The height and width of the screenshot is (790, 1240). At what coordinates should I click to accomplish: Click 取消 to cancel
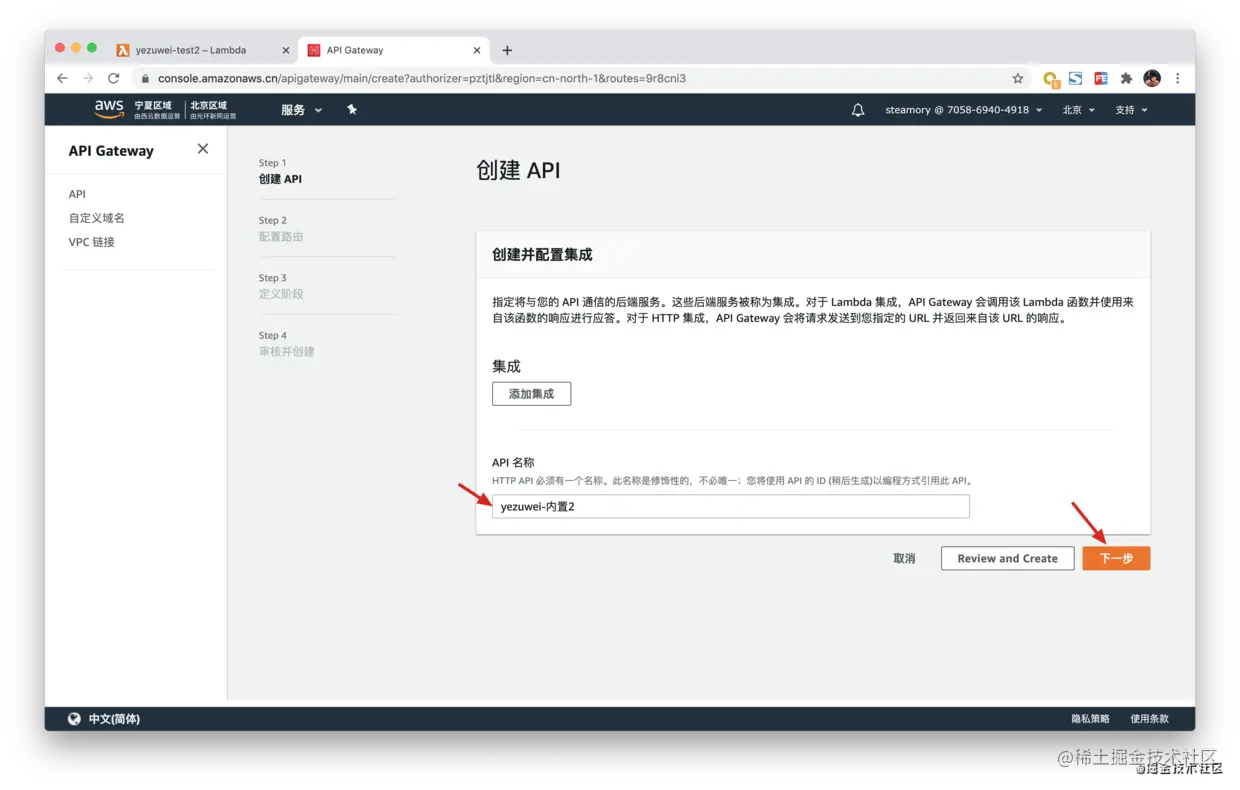pyautogui.click(x=904, y=559)
